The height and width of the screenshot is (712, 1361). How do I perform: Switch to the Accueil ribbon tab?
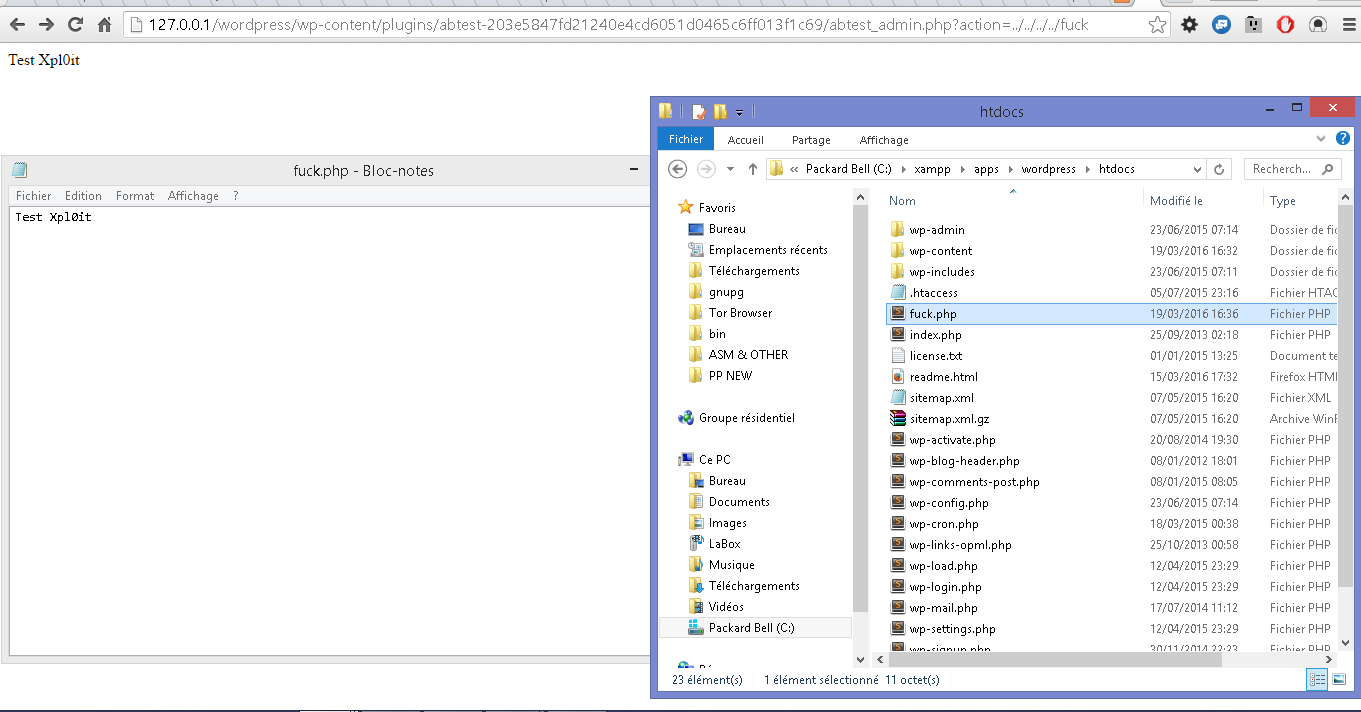[x=746, y=140]
